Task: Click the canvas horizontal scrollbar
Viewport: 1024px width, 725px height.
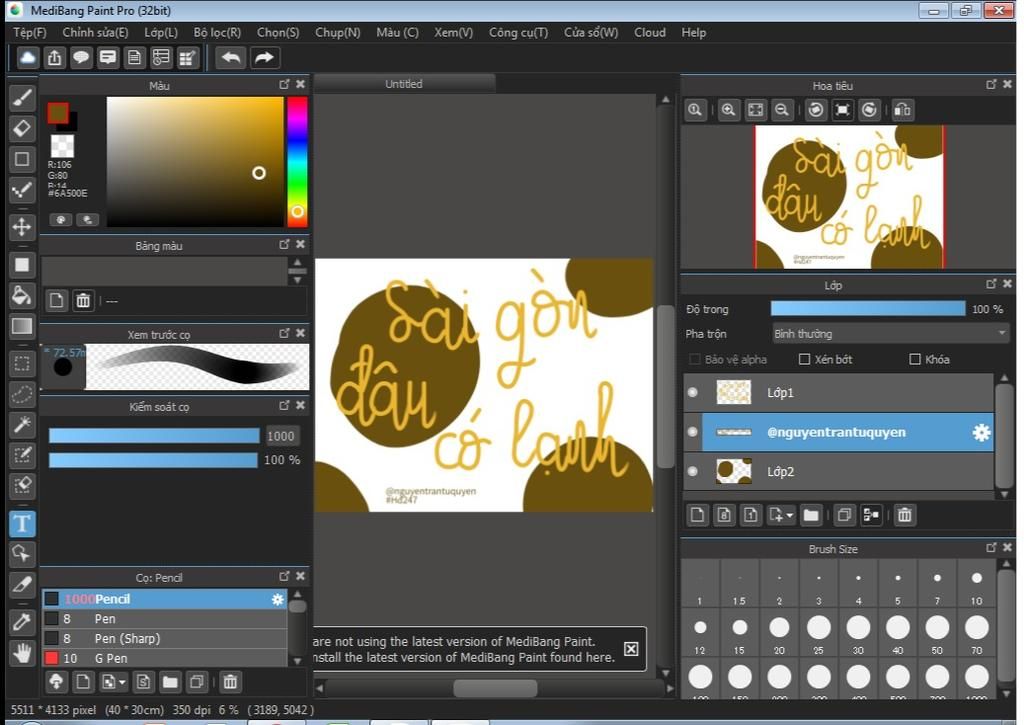Action: [495, 688]
